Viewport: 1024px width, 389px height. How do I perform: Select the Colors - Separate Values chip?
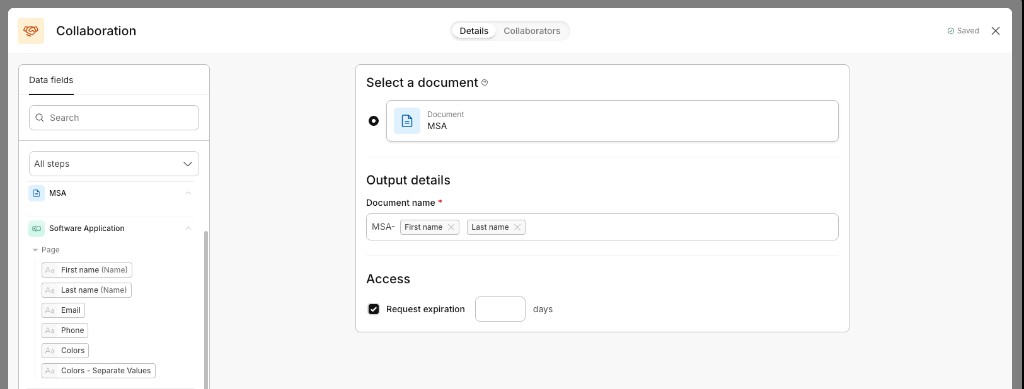point(99,371)
